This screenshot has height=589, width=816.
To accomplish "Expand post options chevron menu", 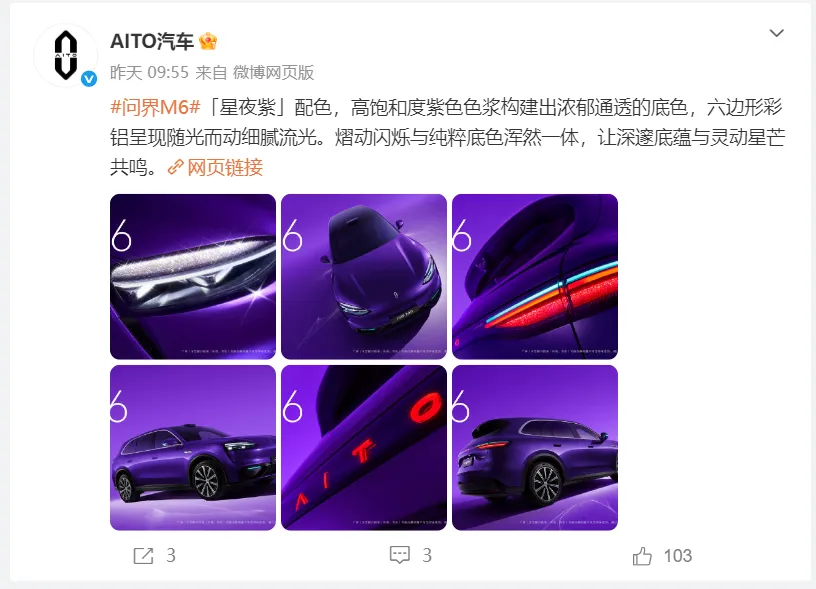I will (776, 33).
